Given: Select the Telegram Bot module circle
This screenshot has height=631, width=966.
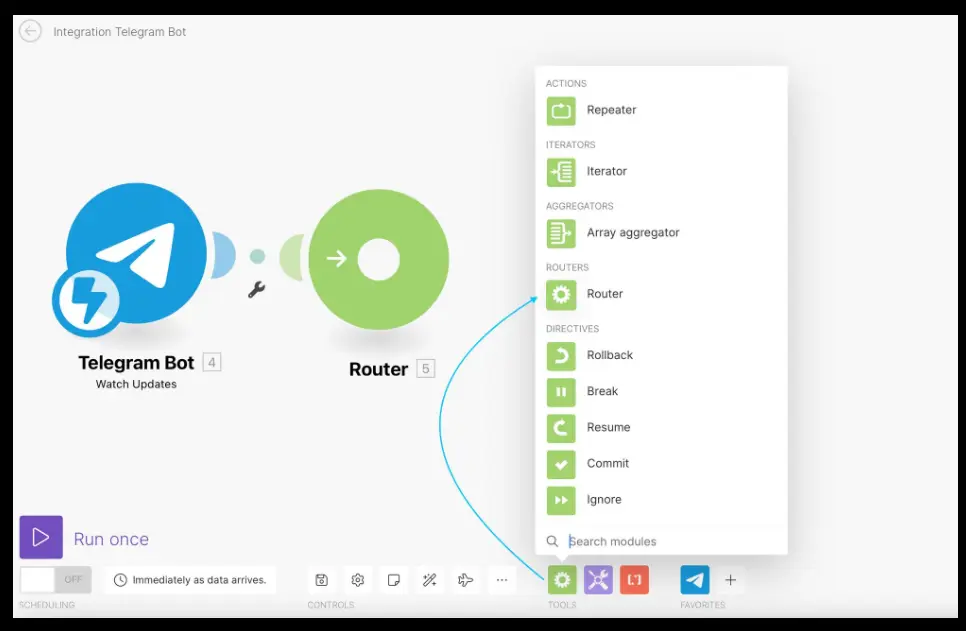Looking at the screenshot, I should pyautogui.click(x=136, y=253).
